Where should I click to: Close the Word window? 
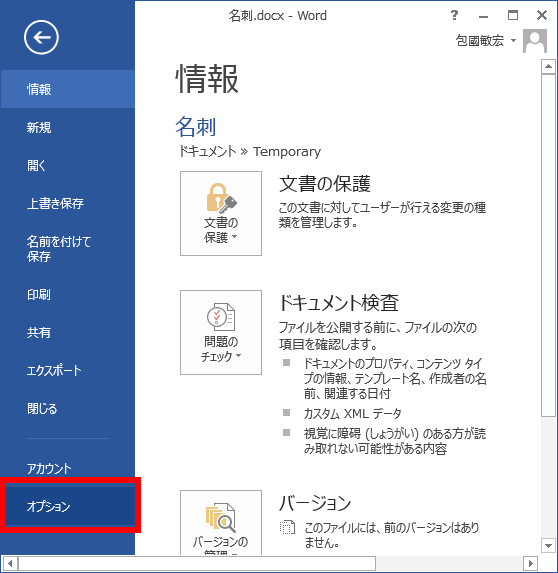click(542, 15)
